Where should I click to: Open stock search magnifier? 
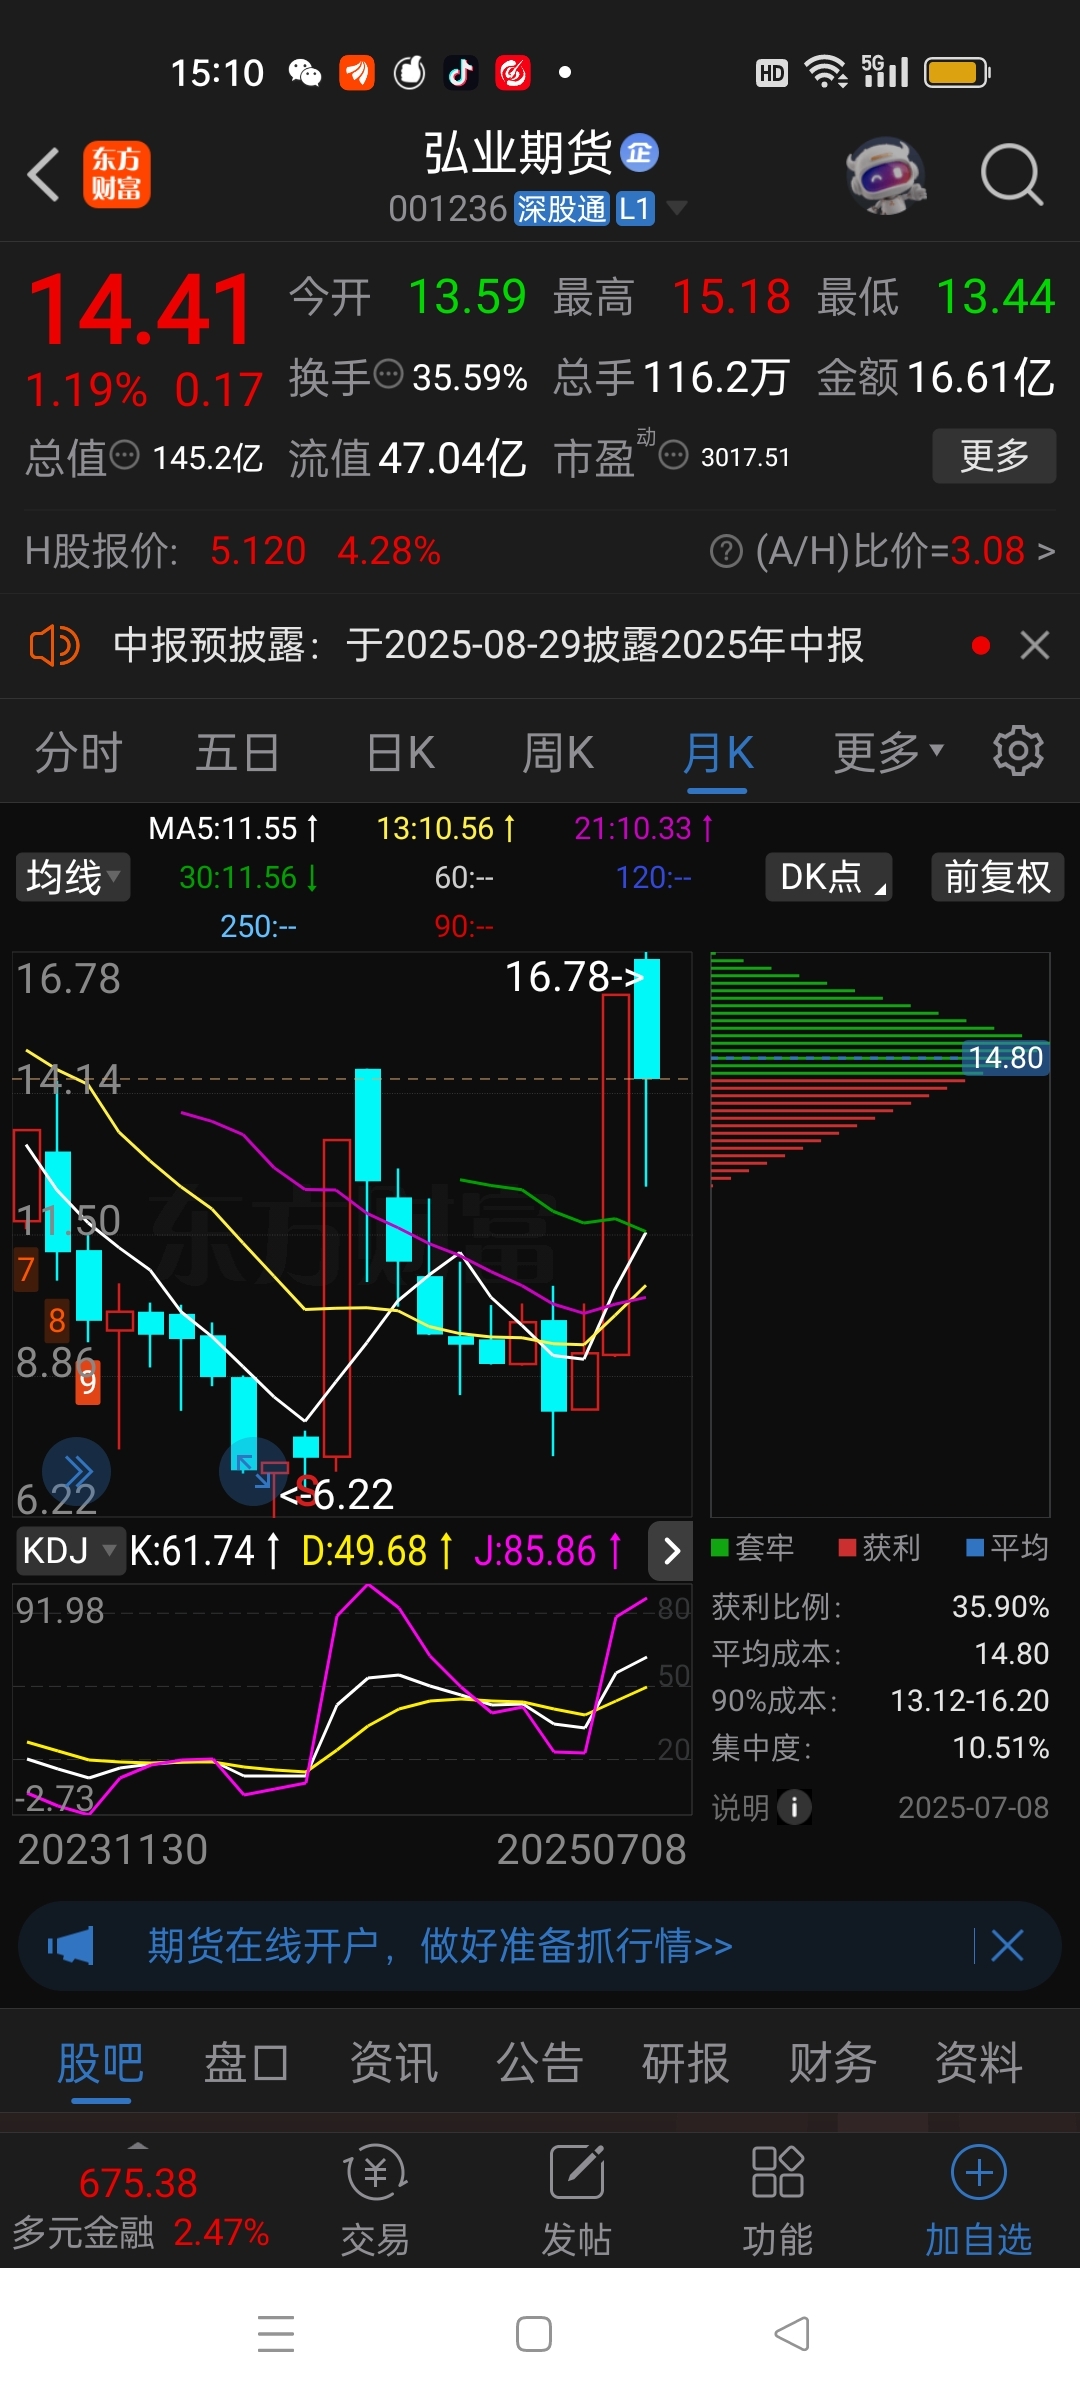(1012, 175)
